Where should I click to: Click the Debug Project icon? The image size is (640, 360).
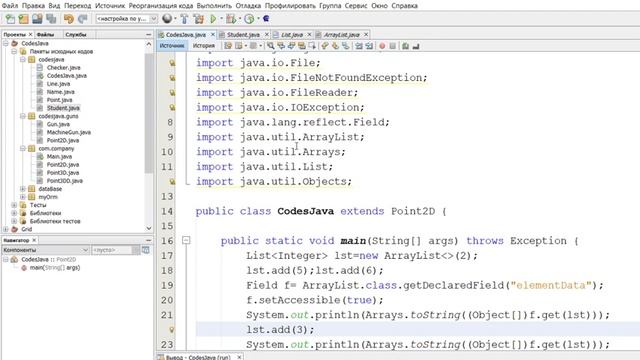tap(231, 19)
